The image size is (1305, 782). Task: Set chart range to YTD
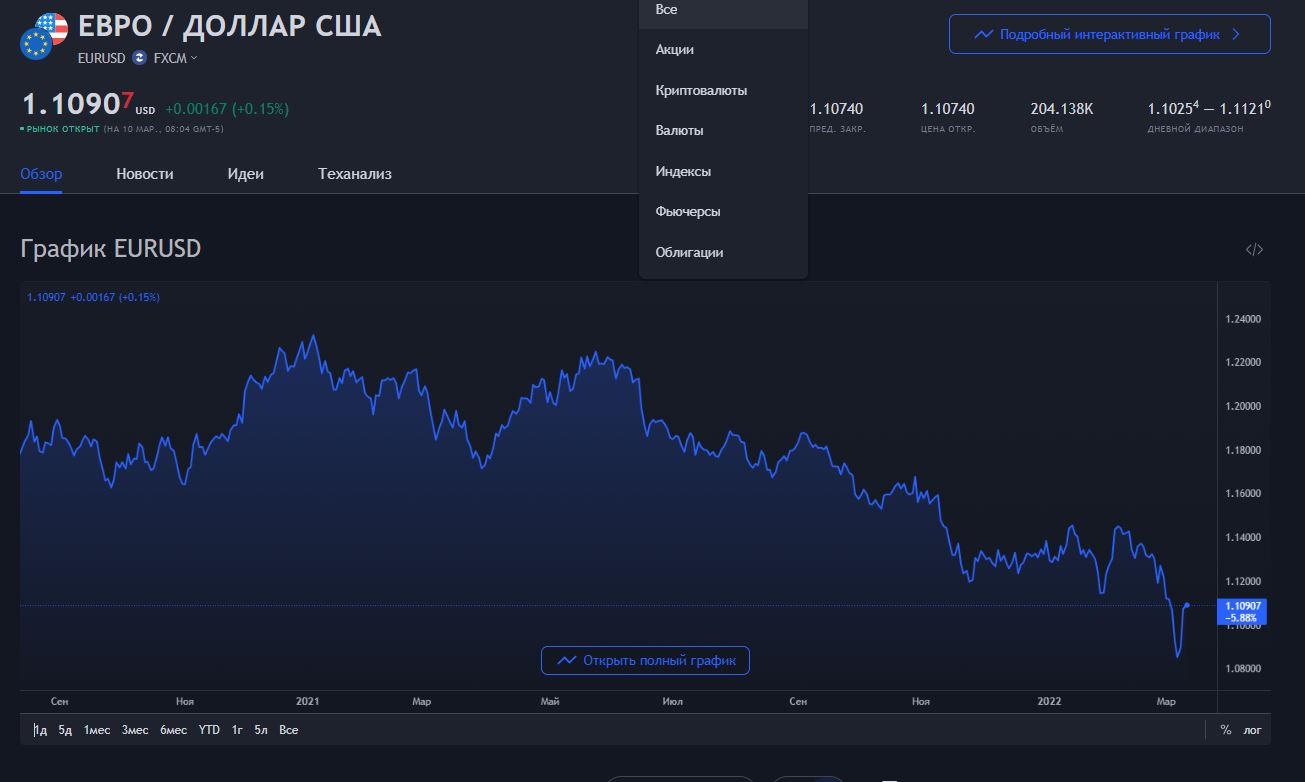click(x=209, y=730)
